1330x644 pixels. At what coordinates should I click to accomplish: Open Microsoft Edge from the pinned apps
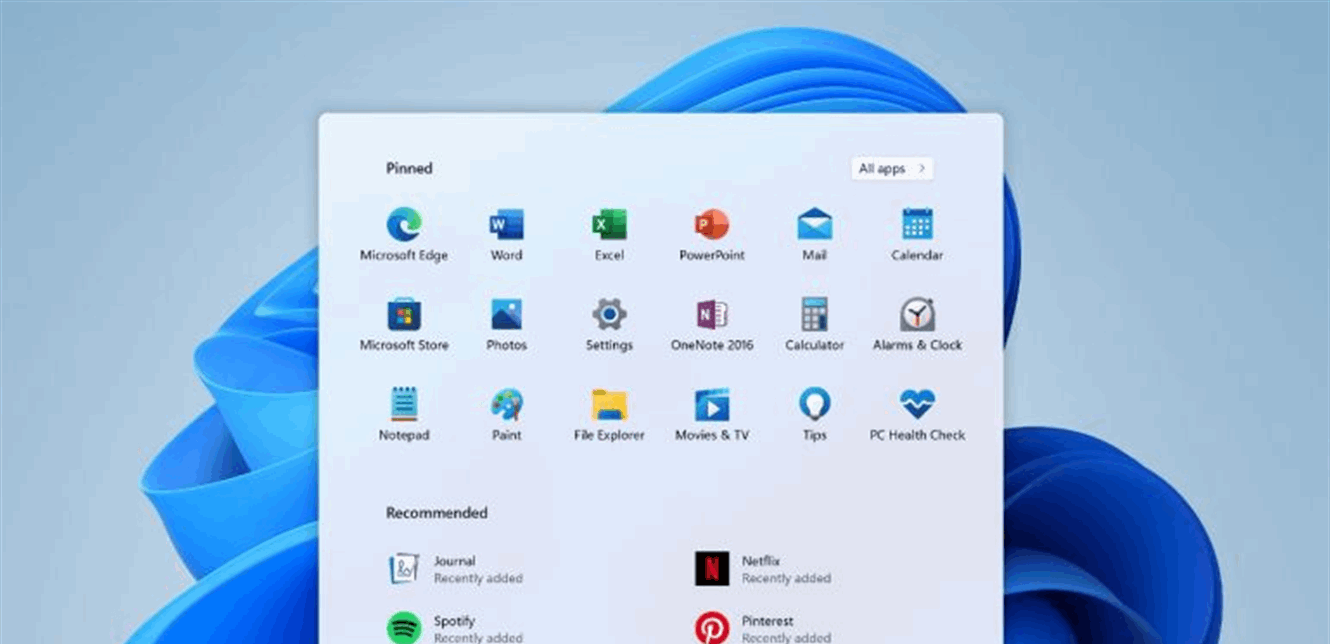click(x=404, y=228)
